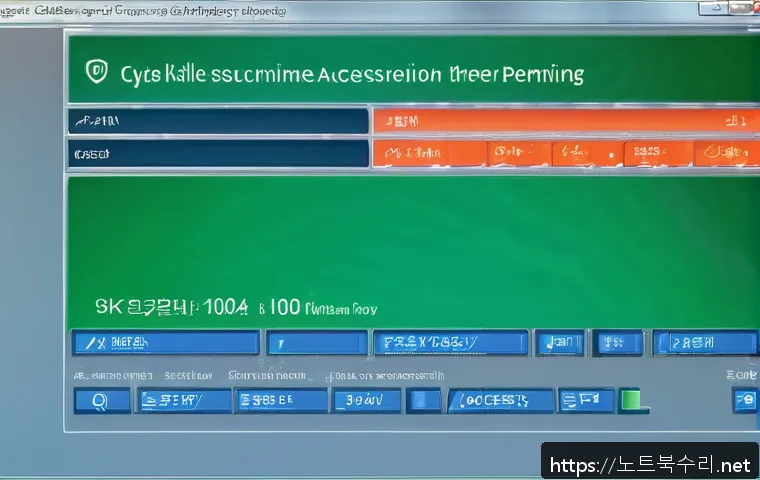
Task: Click the pencil-slash icon on the first blue button
Action: (96, 343)
